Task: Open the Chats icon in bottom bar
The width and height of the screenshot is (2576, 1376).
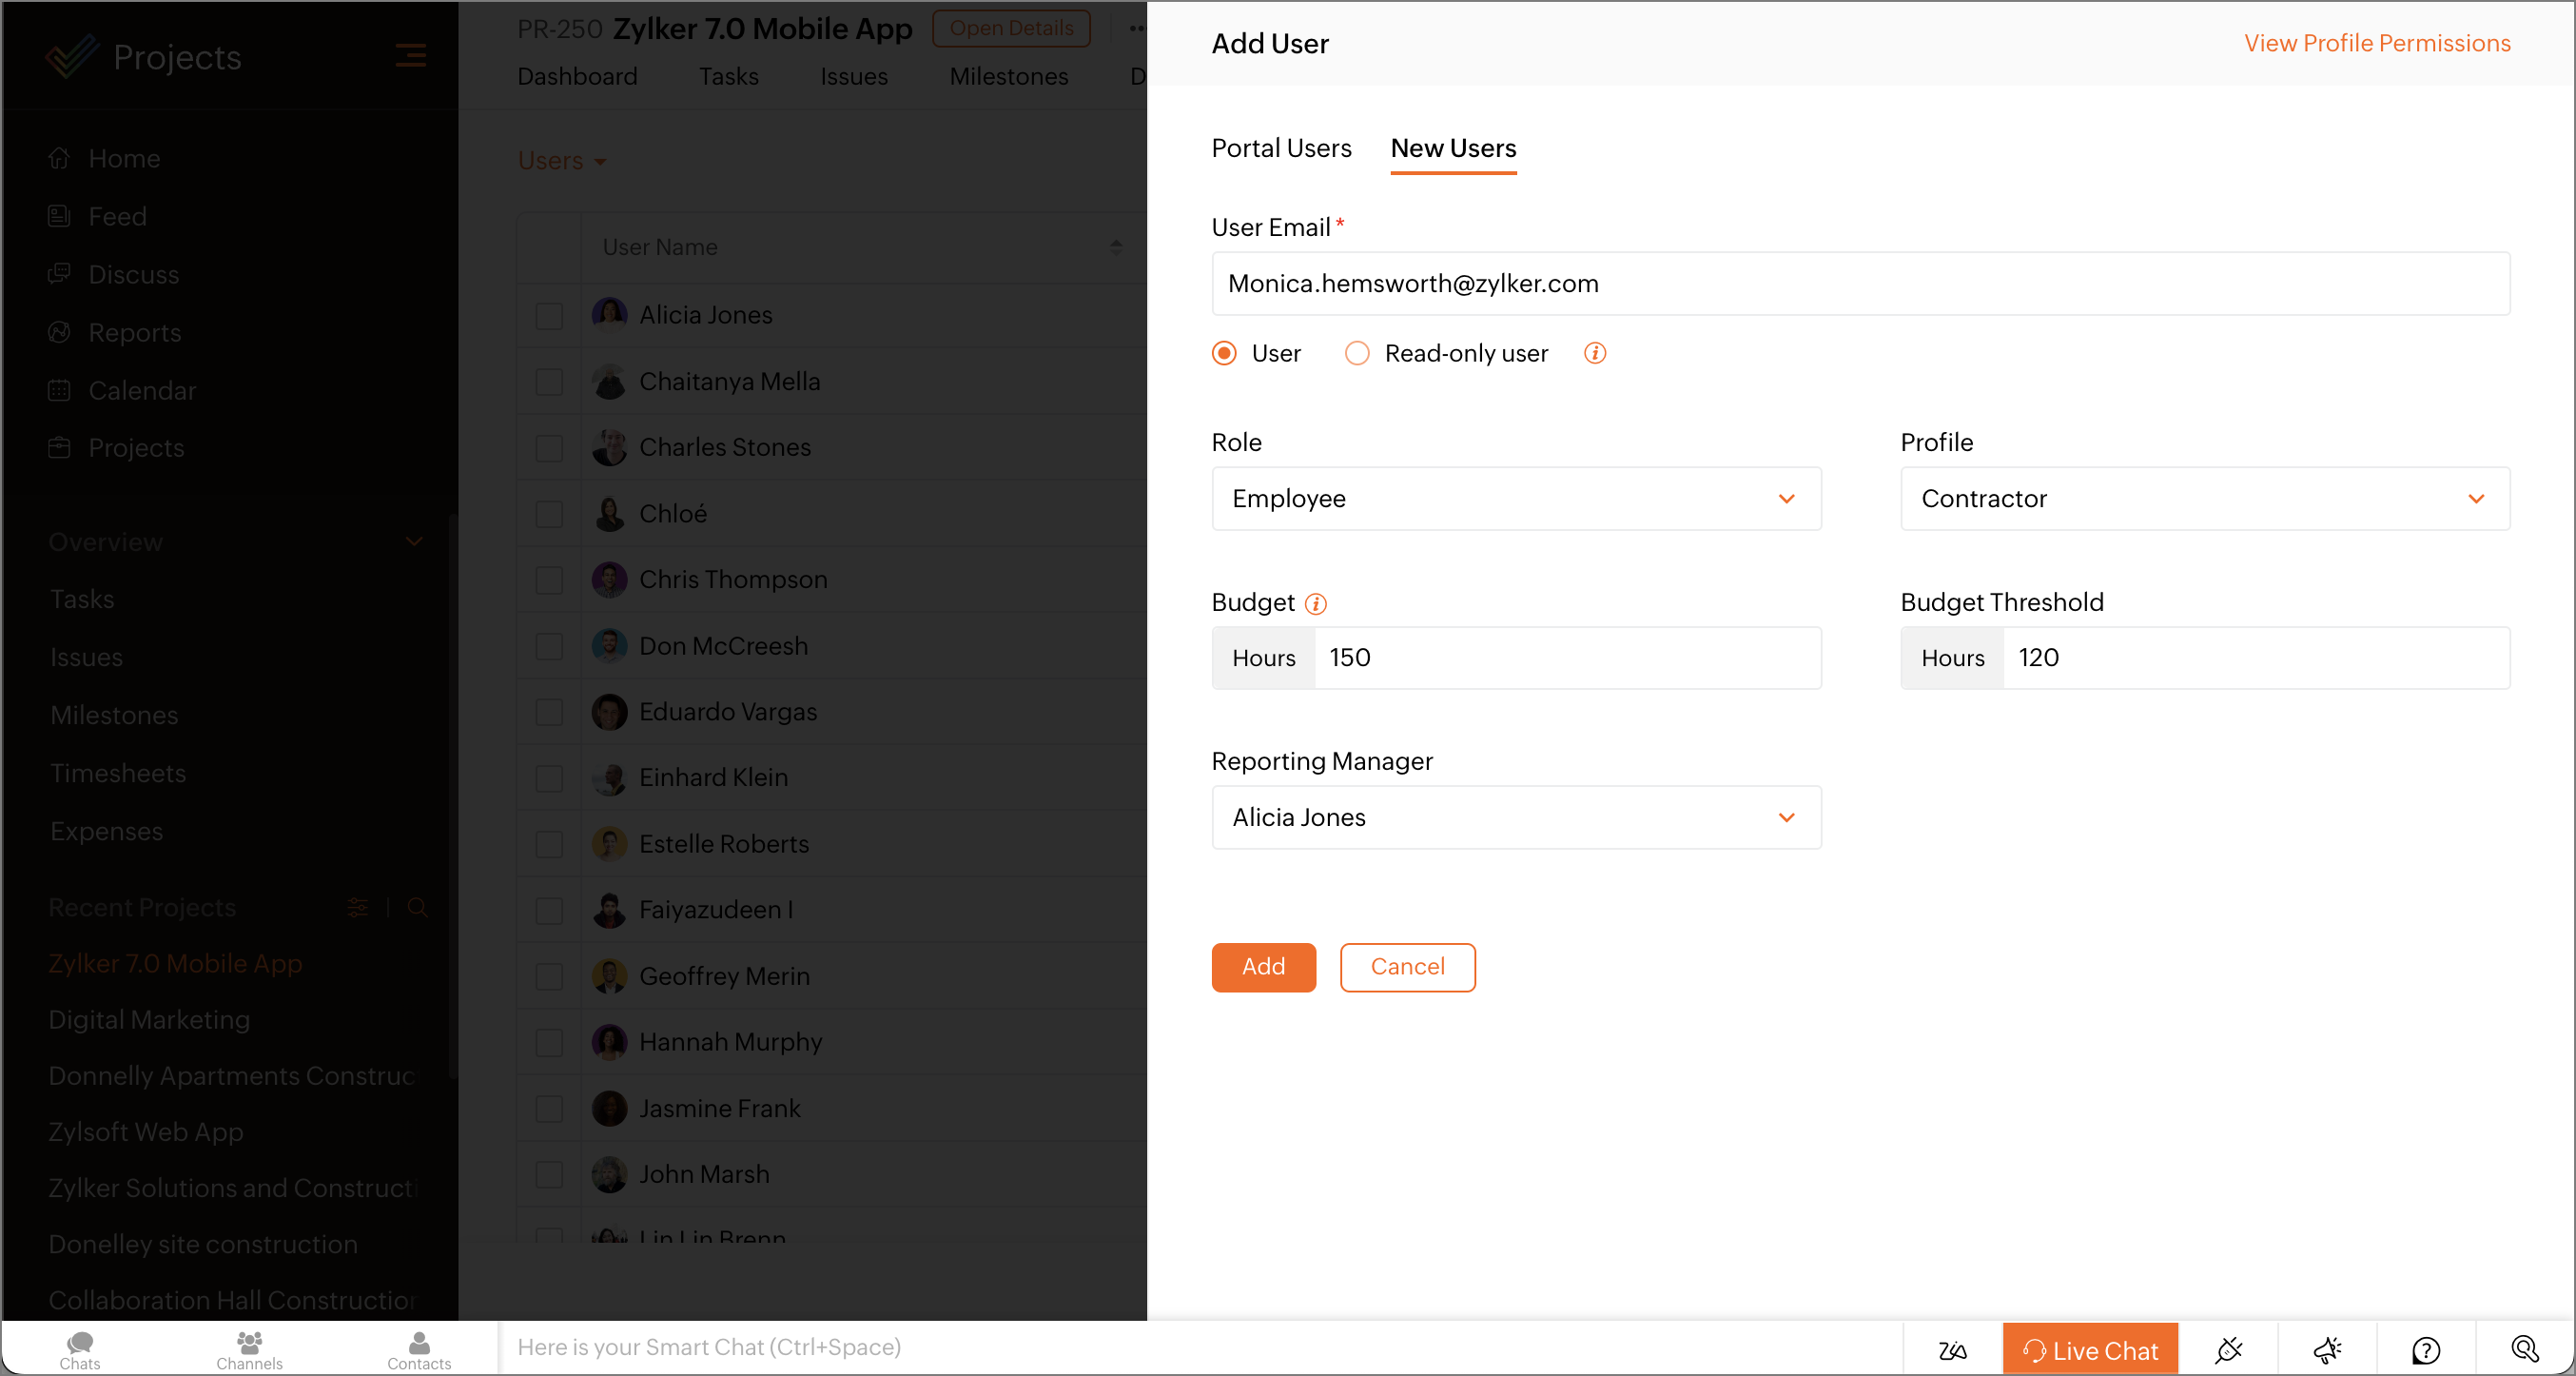Action: tap(80, 1349)
